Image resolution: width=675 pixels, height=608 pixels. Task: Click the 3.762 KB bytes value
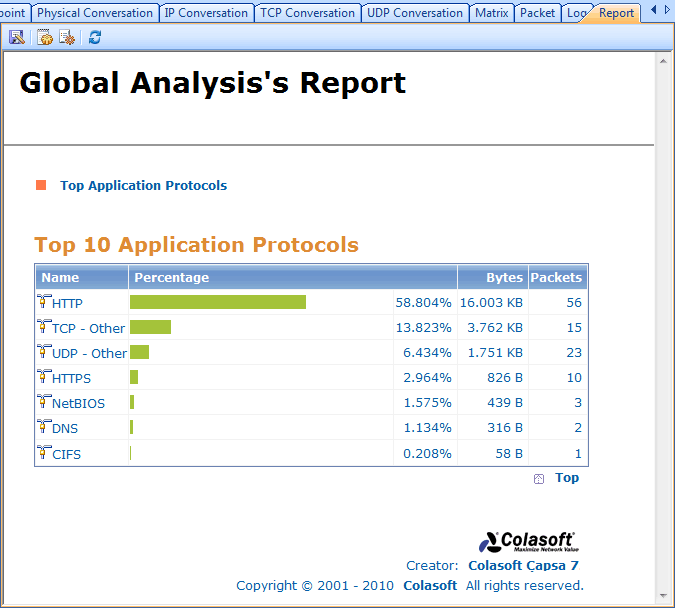tap(495, 327)
